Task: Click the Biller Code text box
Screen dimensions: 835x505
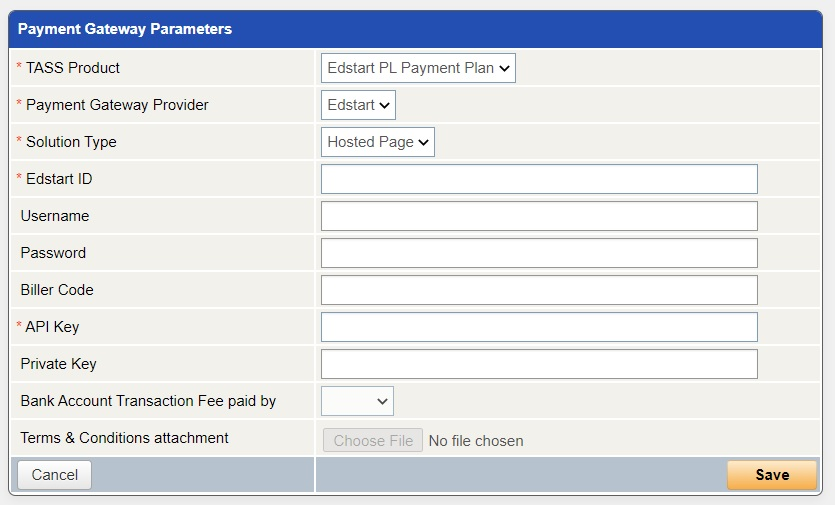Action: [x=539, y=290]
